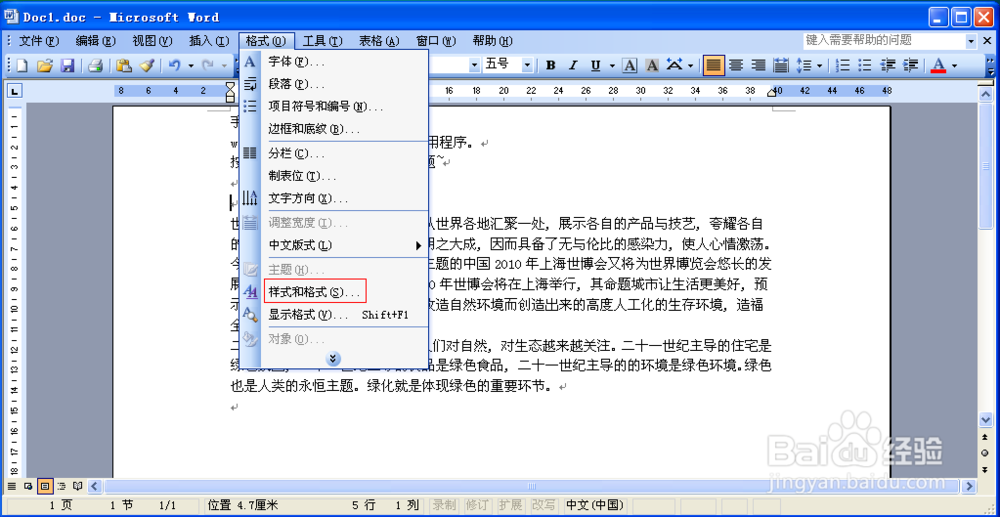The image size is (1000, 517).
Task: Decrease the paragraph indent
Action: (x=888, y=65)
